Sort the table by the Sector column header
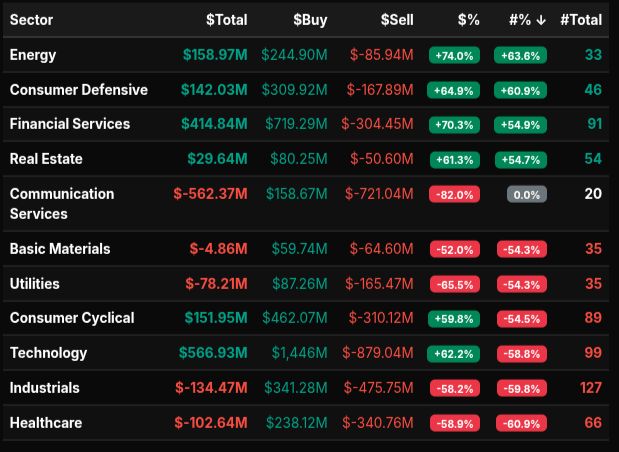The width and height of the screenshot is (619, 452). pyautogui.click(x=32, y=19)
